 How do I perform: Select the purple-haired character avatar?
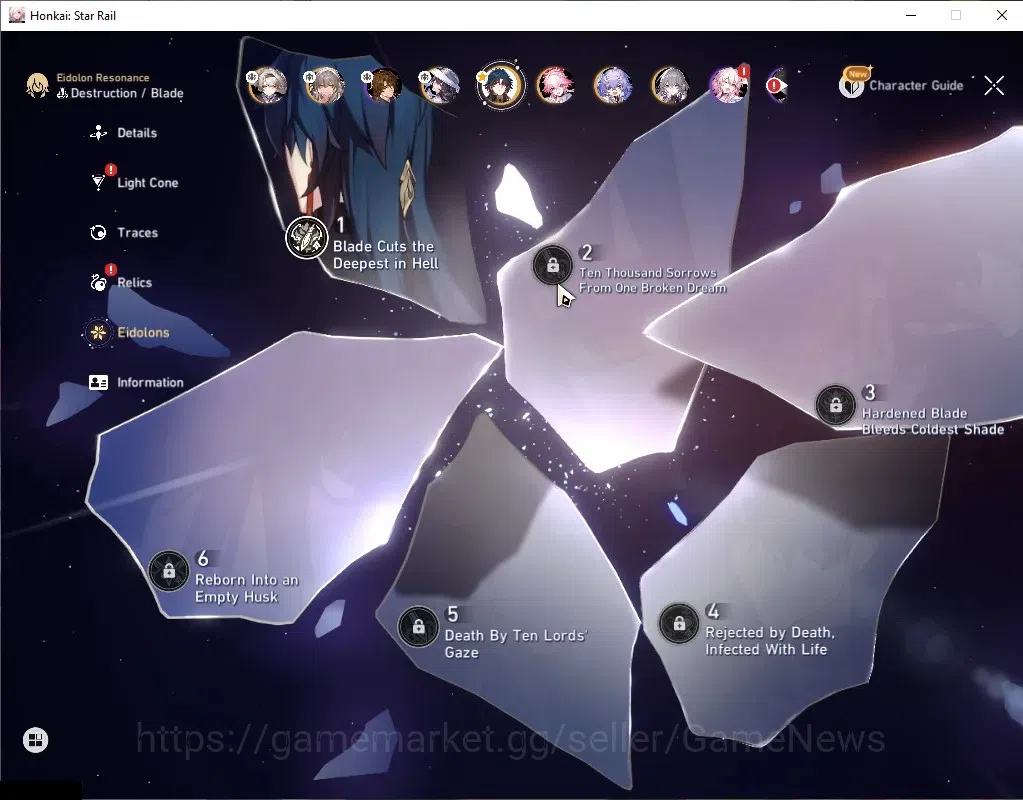[613, 85]
